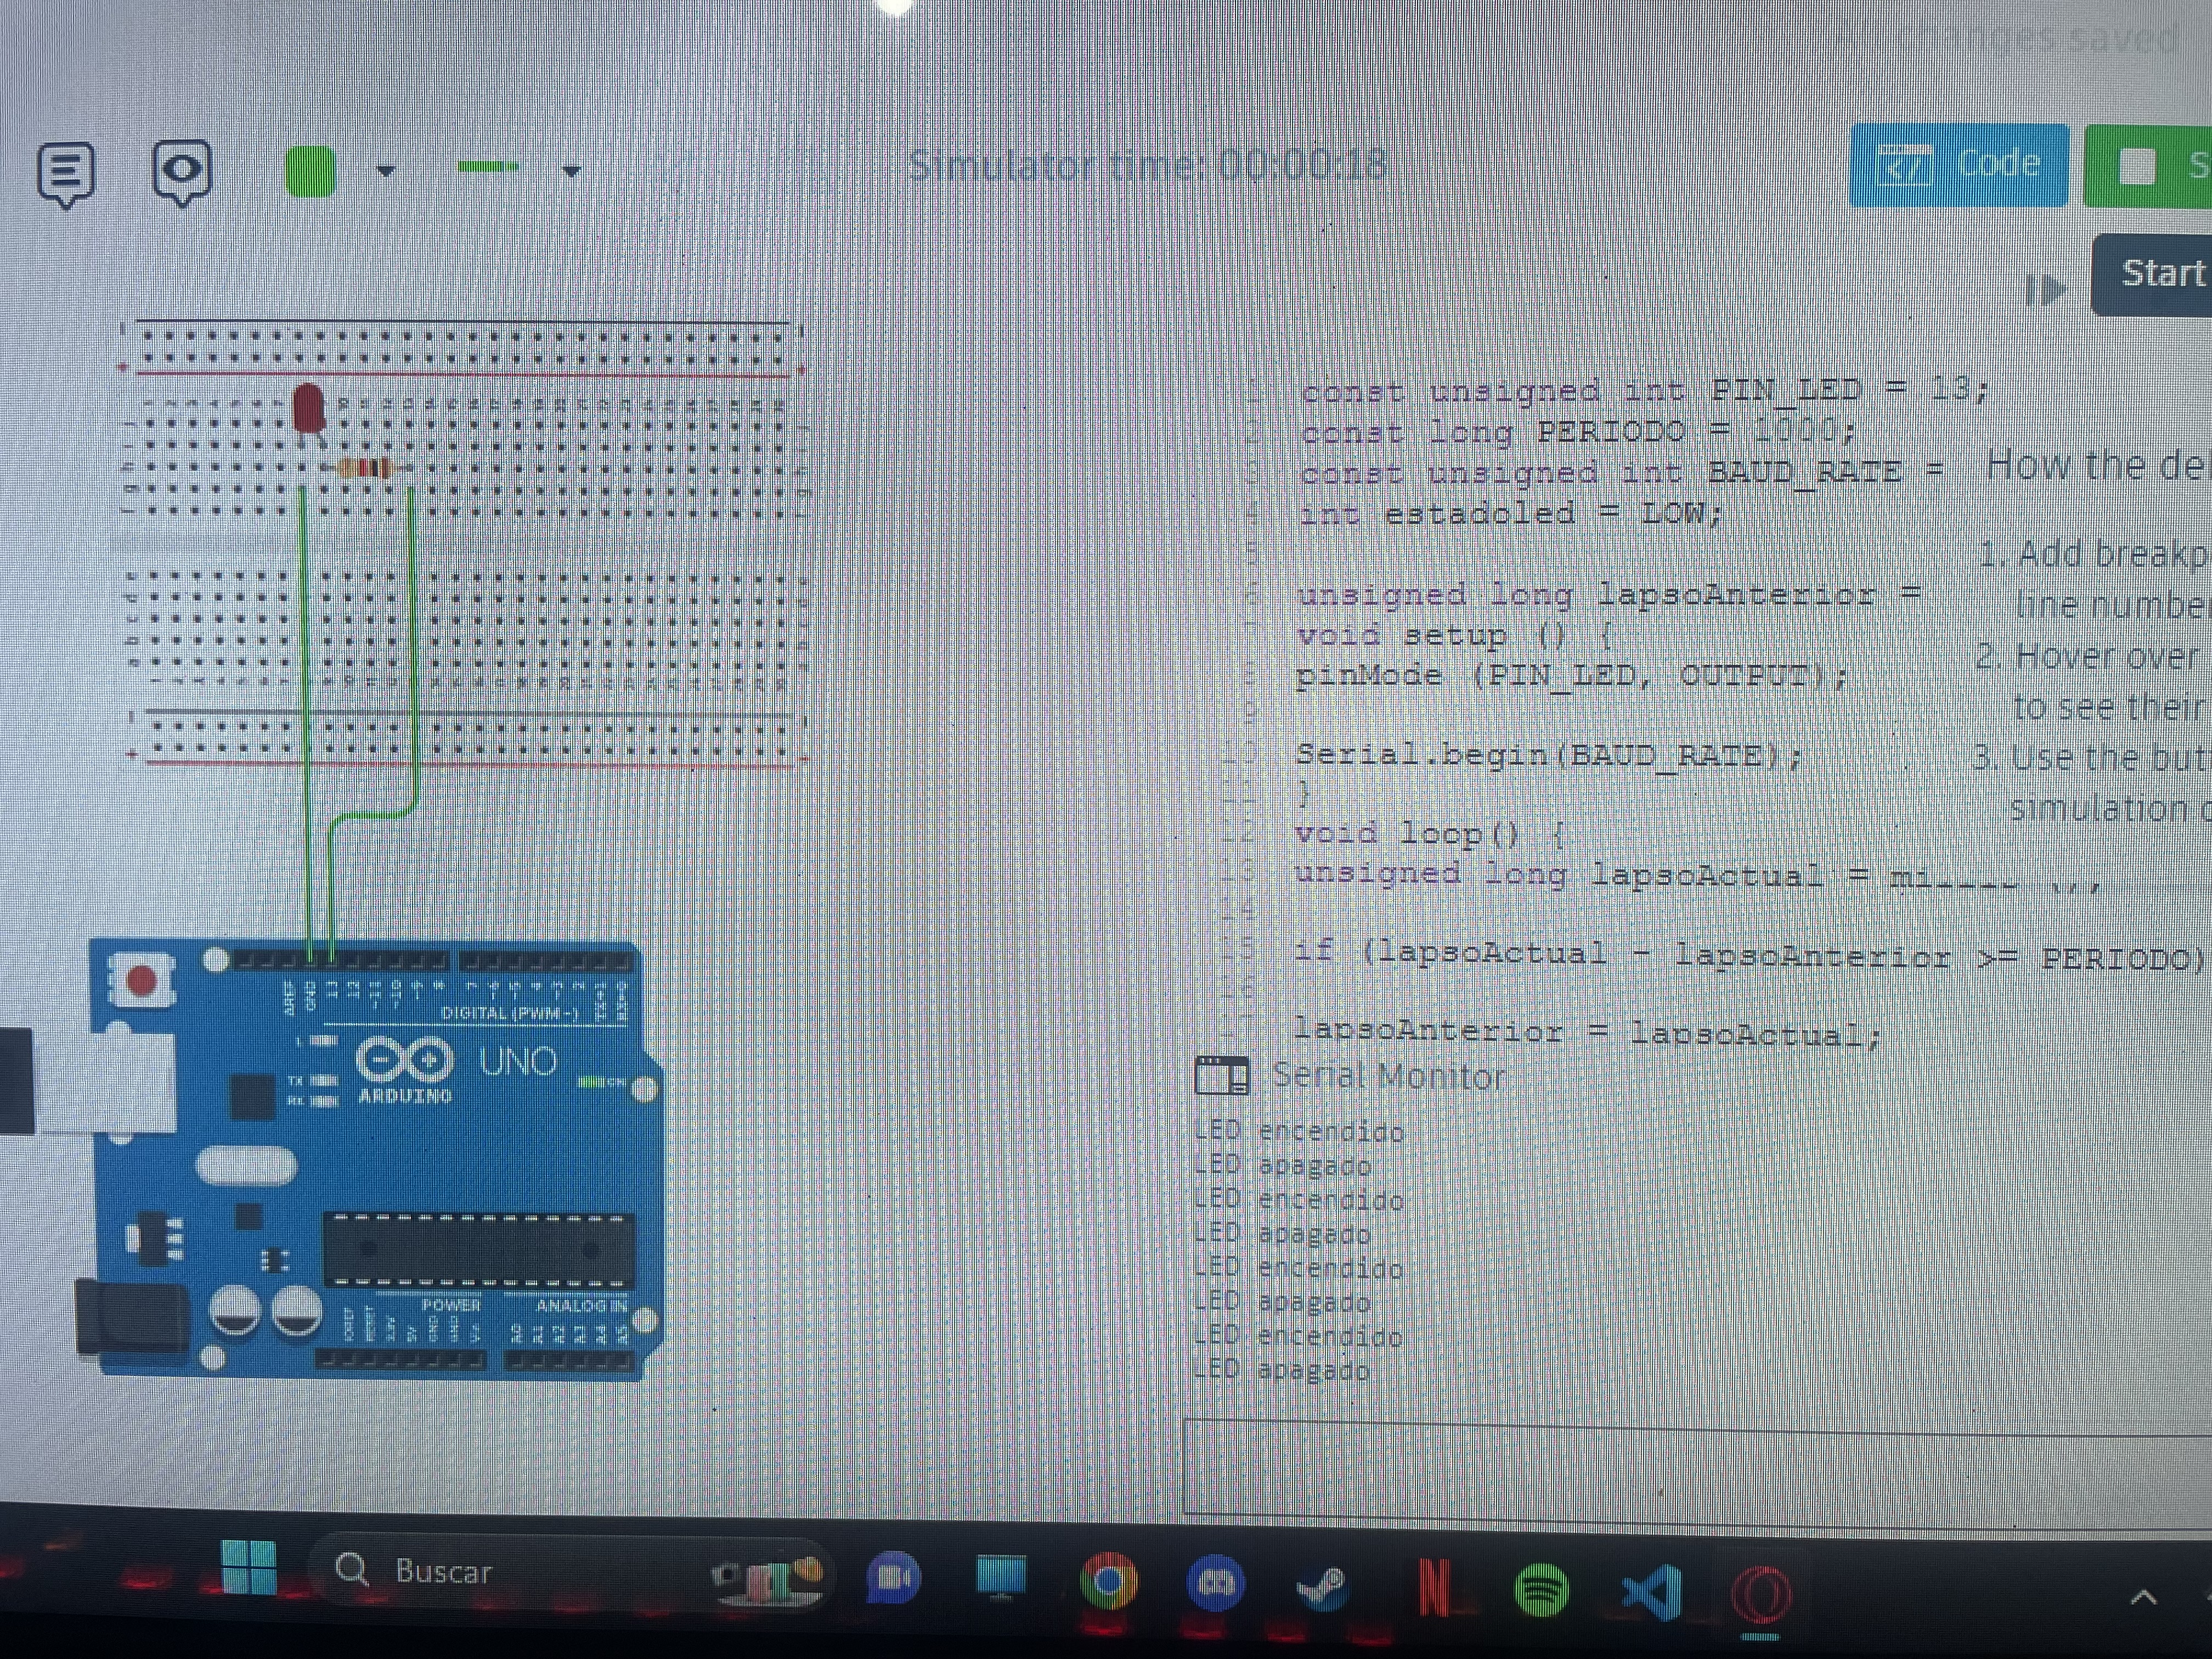
Task: Select the green wire line style
Action: 488,167
